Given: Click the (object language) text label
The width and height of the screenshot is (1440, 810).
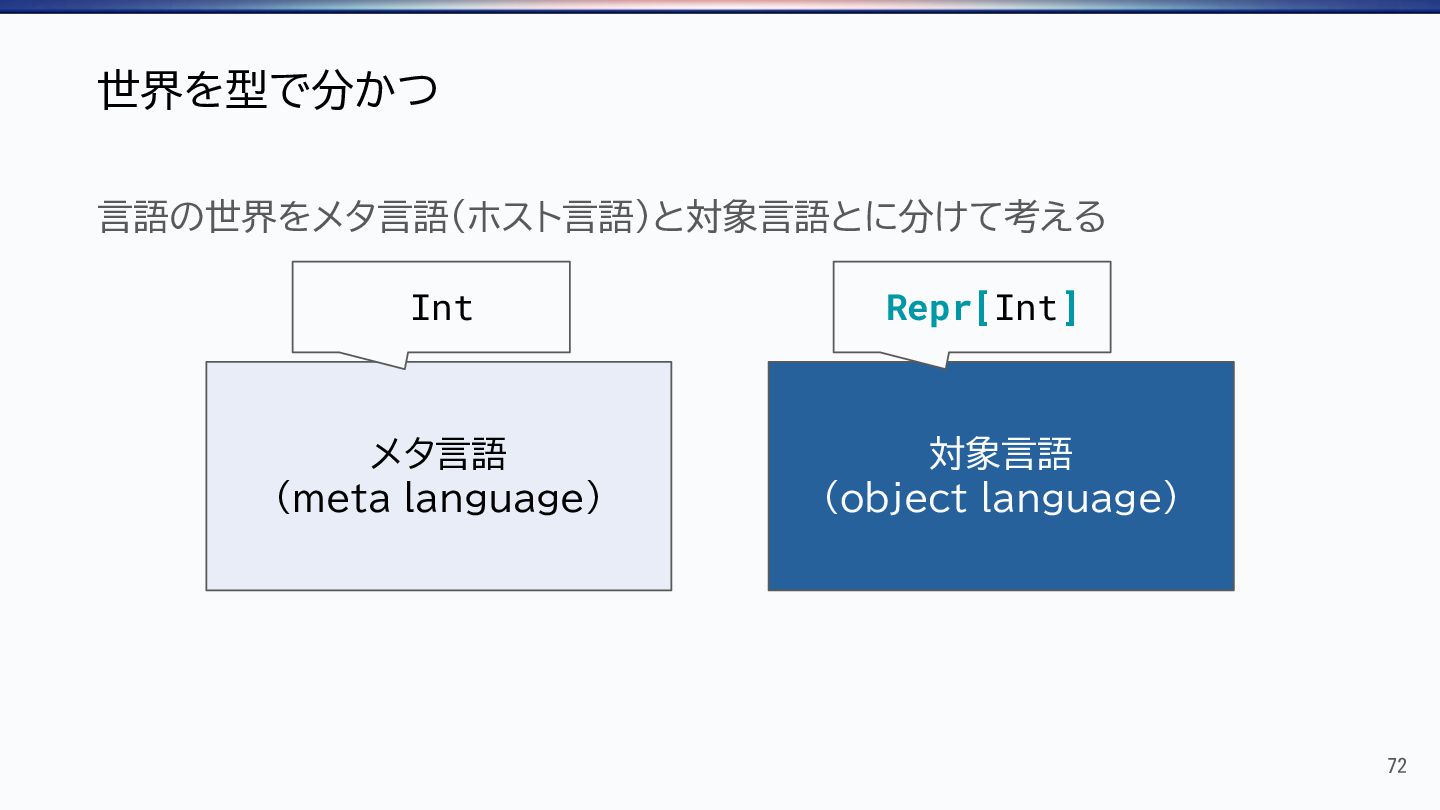Looking at the screenshot, I should point(1000,498).
